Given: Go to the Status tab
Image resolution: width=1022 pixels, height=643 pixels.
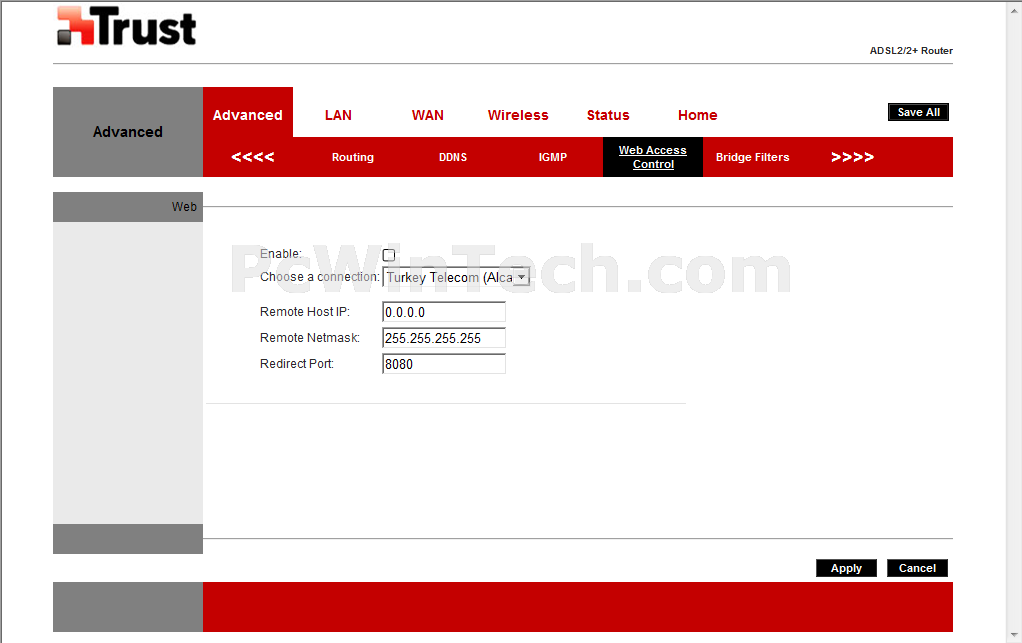Looking at the screenshot, I should (608, 115).
